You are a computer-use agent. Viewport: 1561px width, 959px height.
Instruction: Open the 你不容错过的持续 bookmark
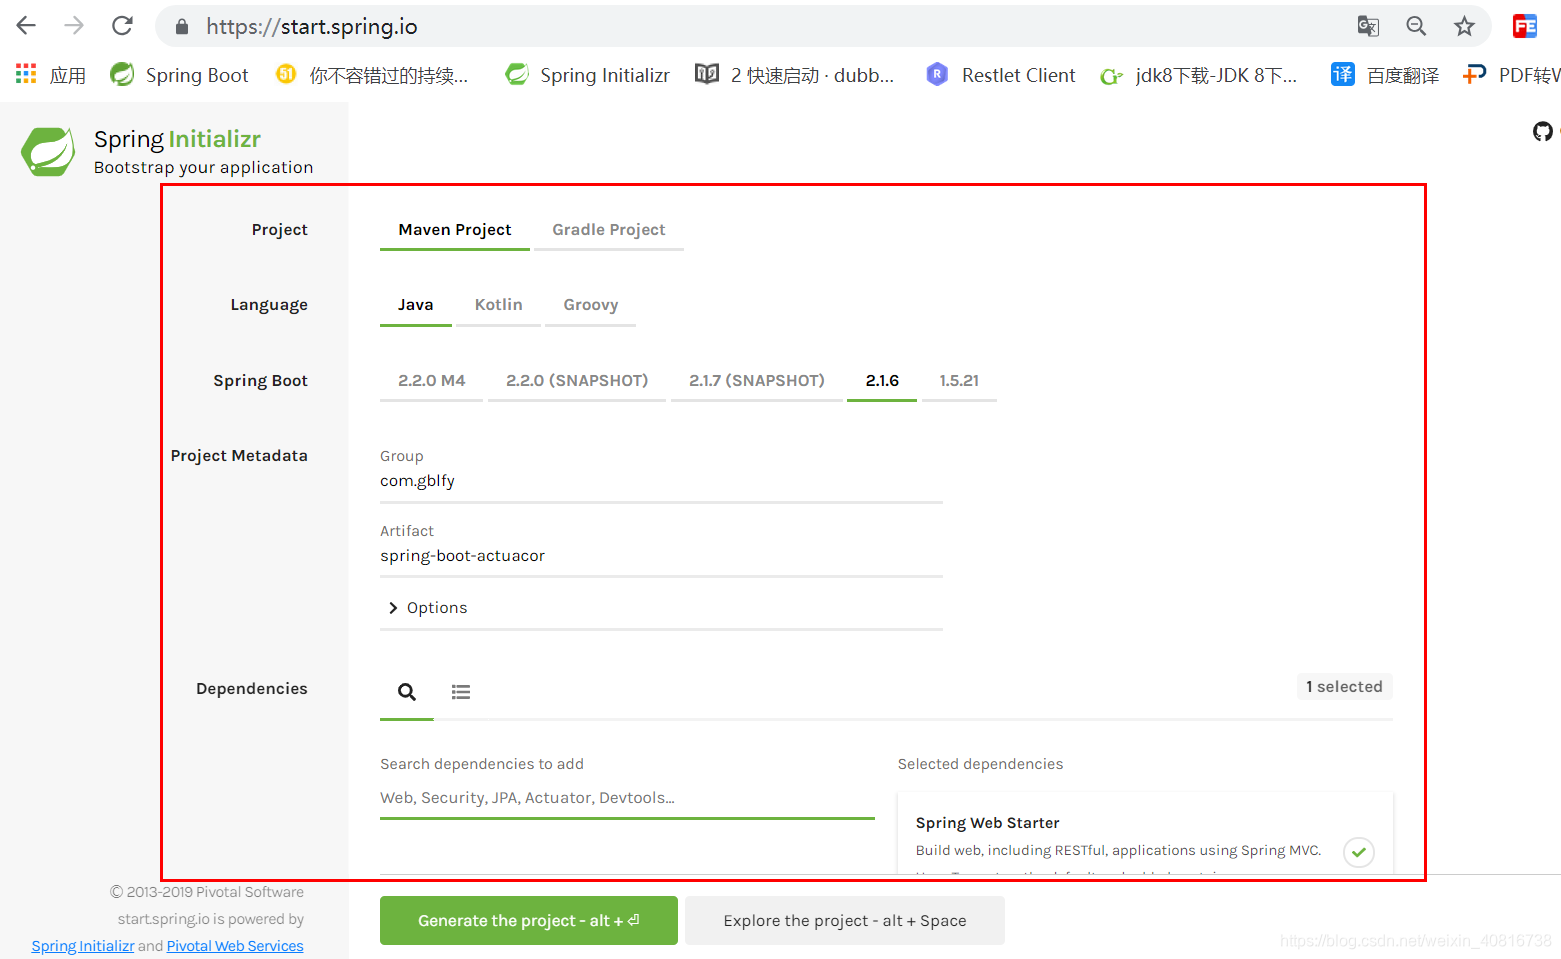[372, 75]
